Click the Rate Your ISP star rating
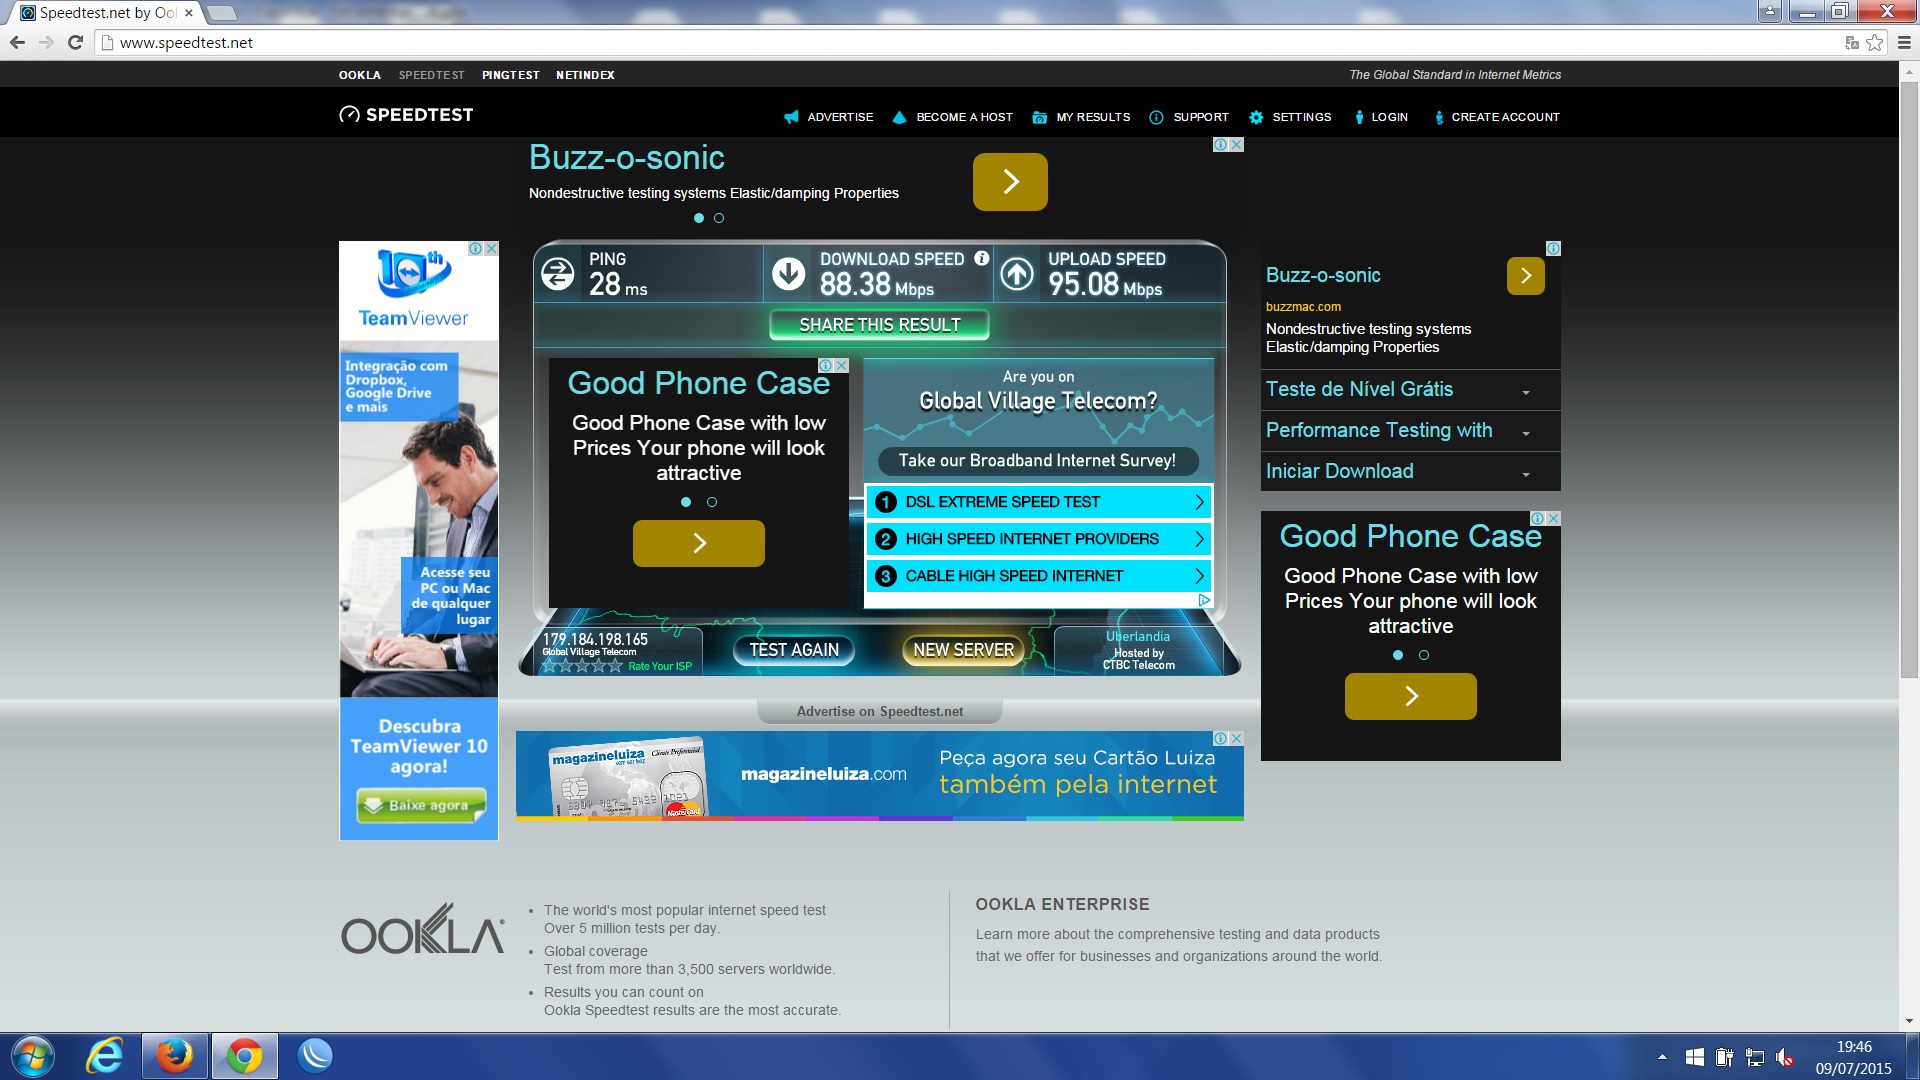Screen dimensions: 1920x1080 coord(582,666)
